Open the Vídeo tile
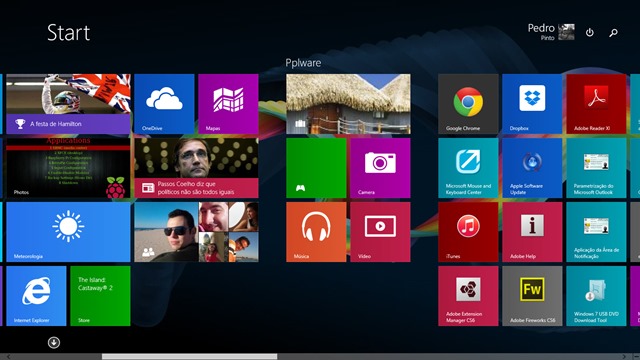 [380, 232]
